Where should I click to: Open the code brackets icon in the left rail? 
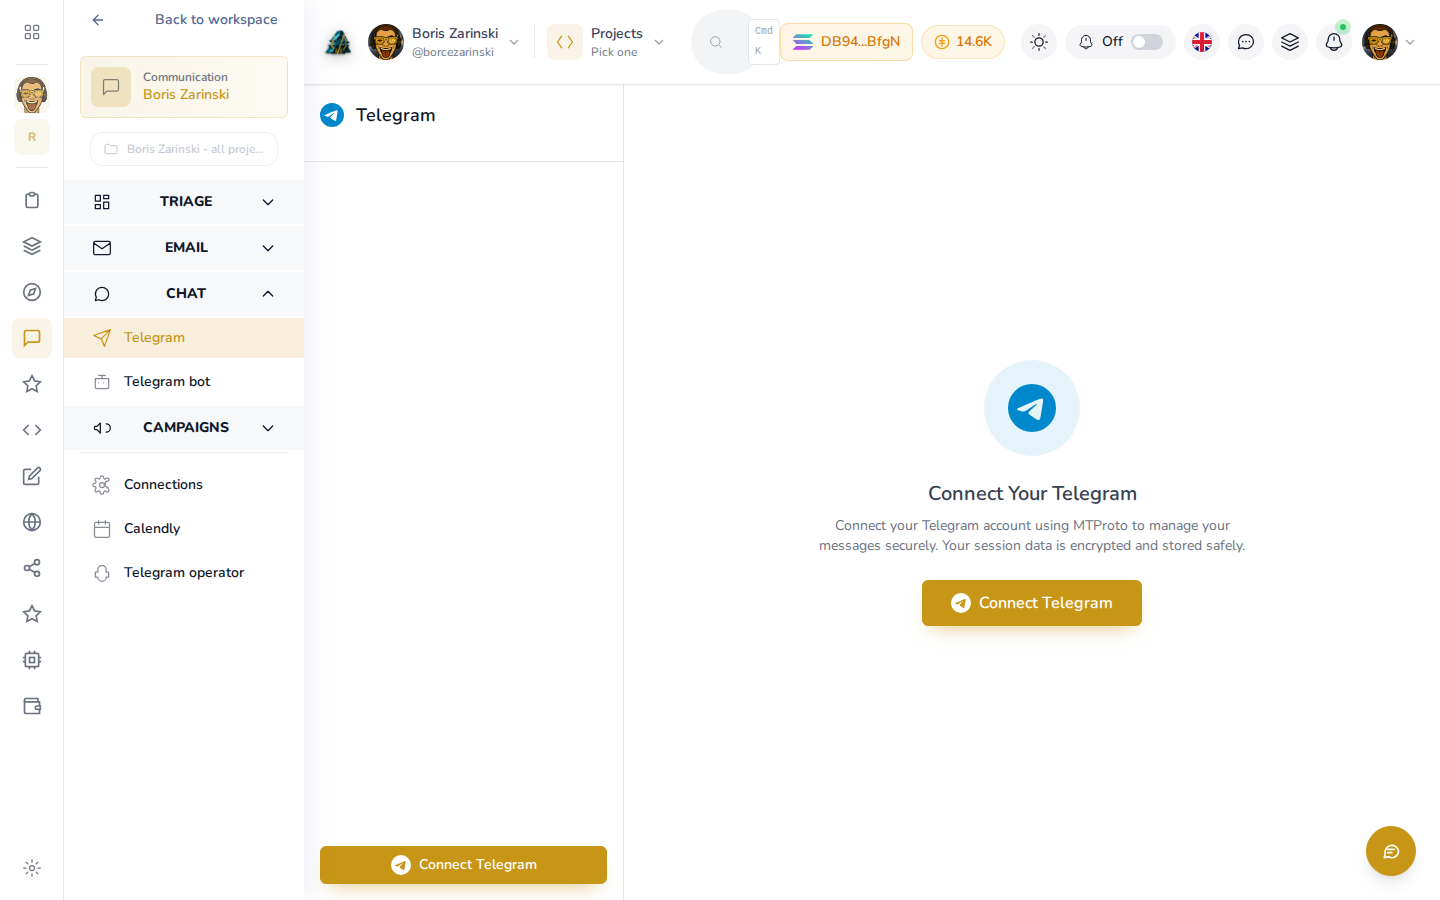(32, 430)
